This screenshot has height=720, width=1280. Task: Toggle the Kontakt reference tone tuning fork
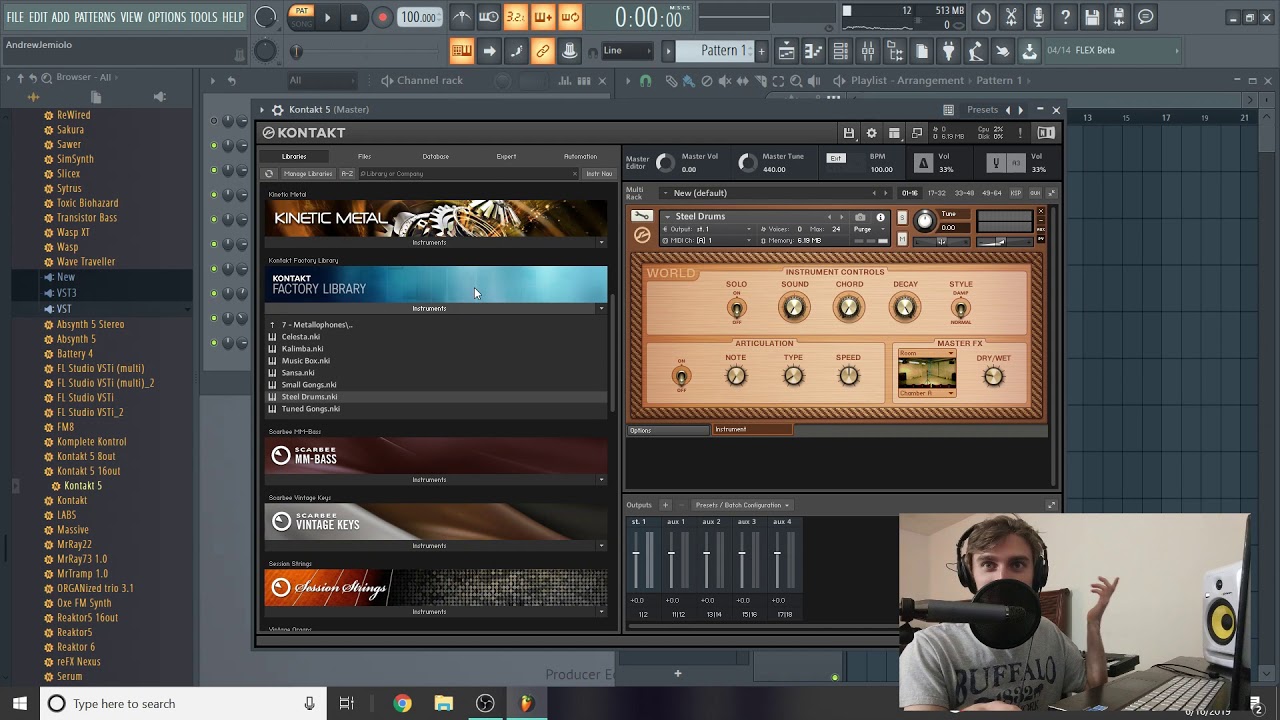pyautogui.click(x=995, y=163)
